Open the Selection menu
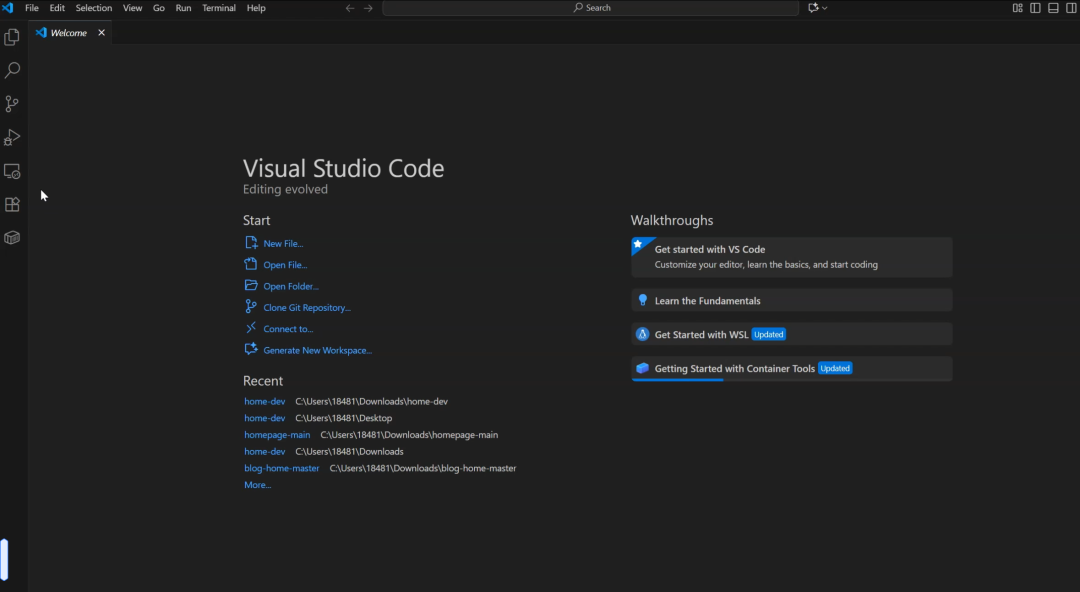Viewport: 1080px width, 592px height. point(94,8)
